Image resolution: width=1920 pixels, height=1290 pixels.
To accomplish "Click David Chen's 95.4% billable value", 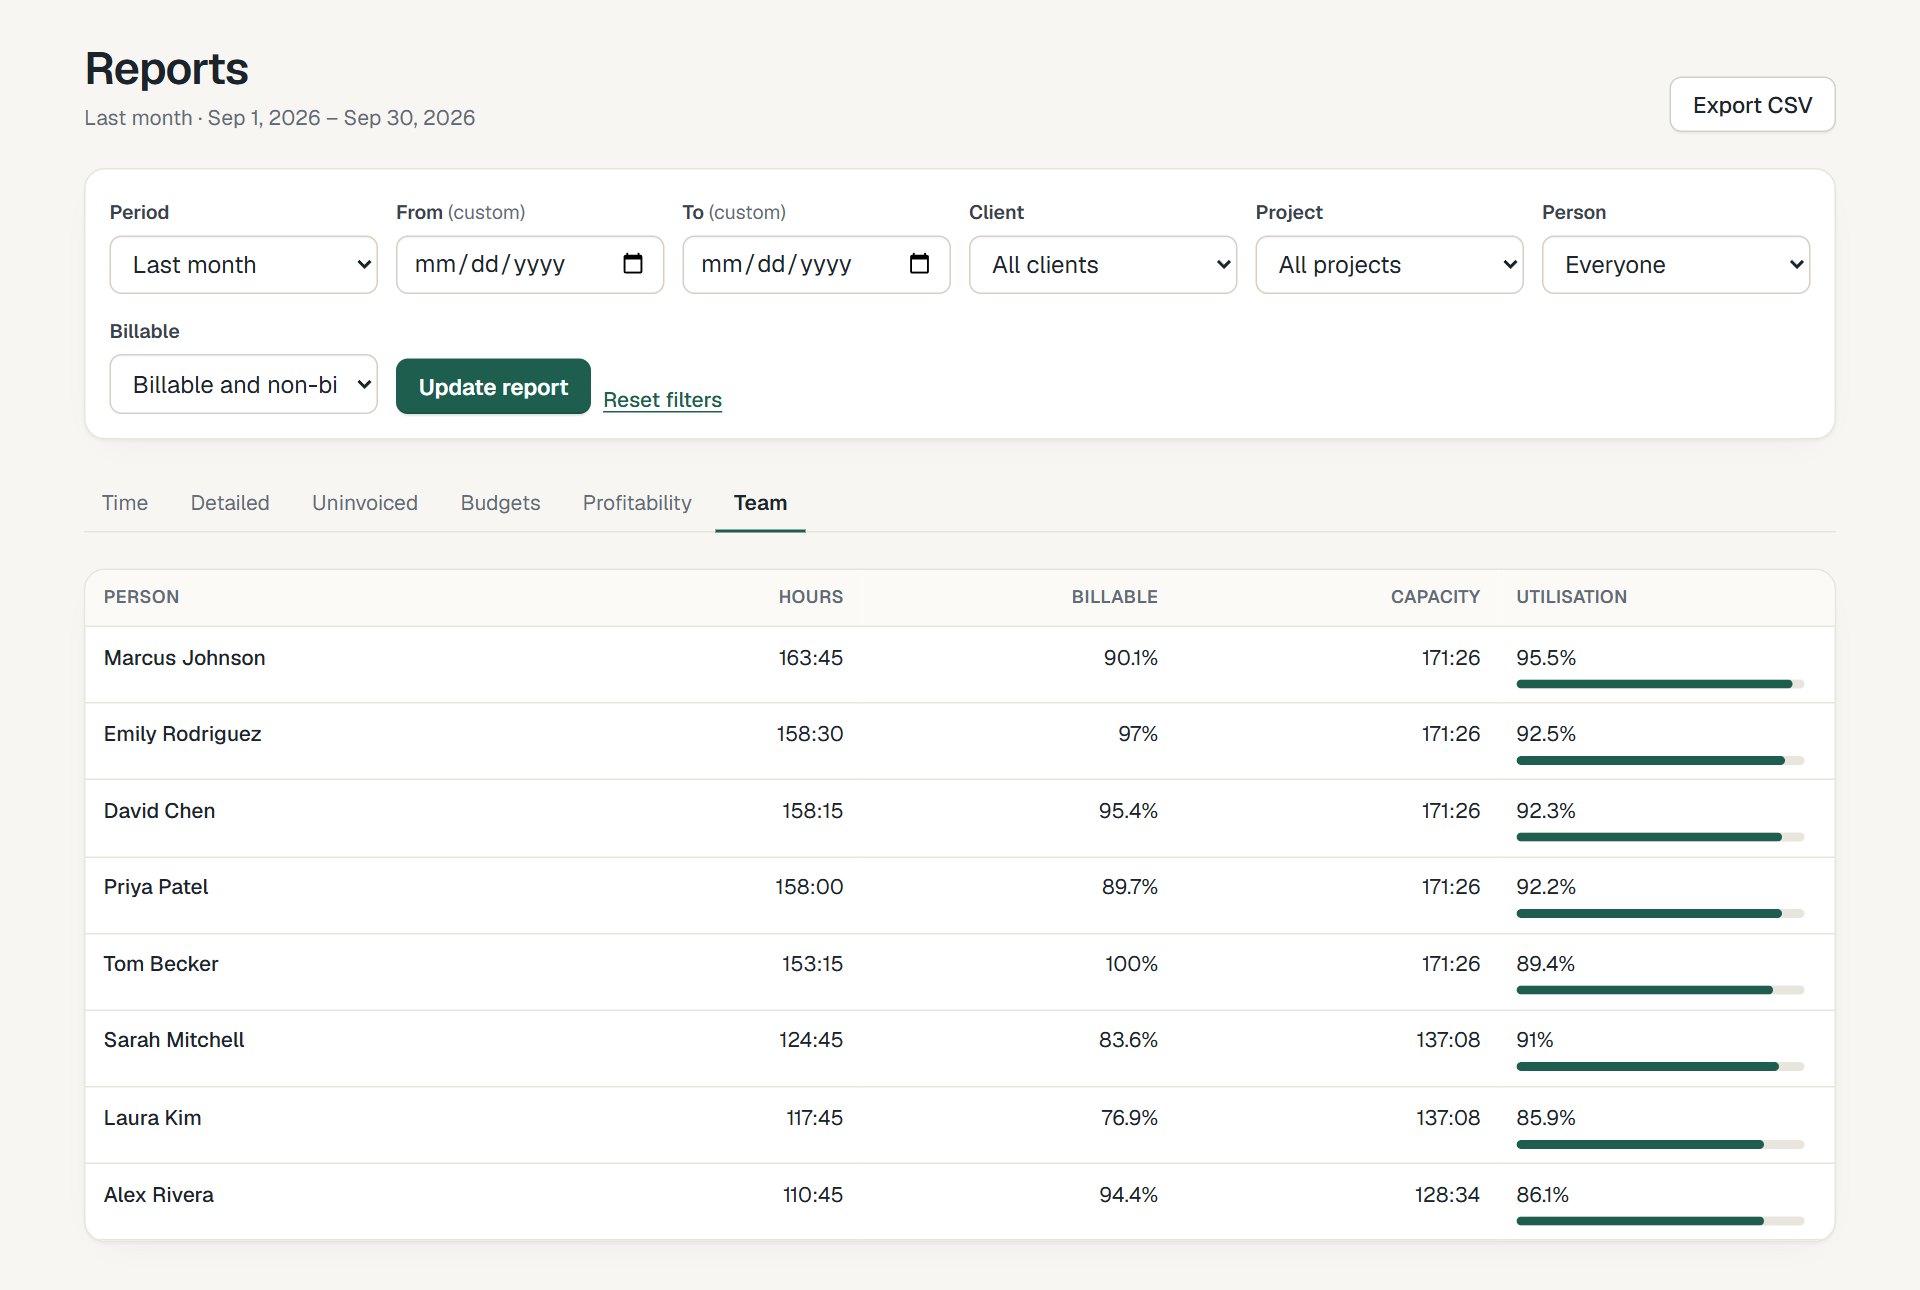I will [1128, 811].
